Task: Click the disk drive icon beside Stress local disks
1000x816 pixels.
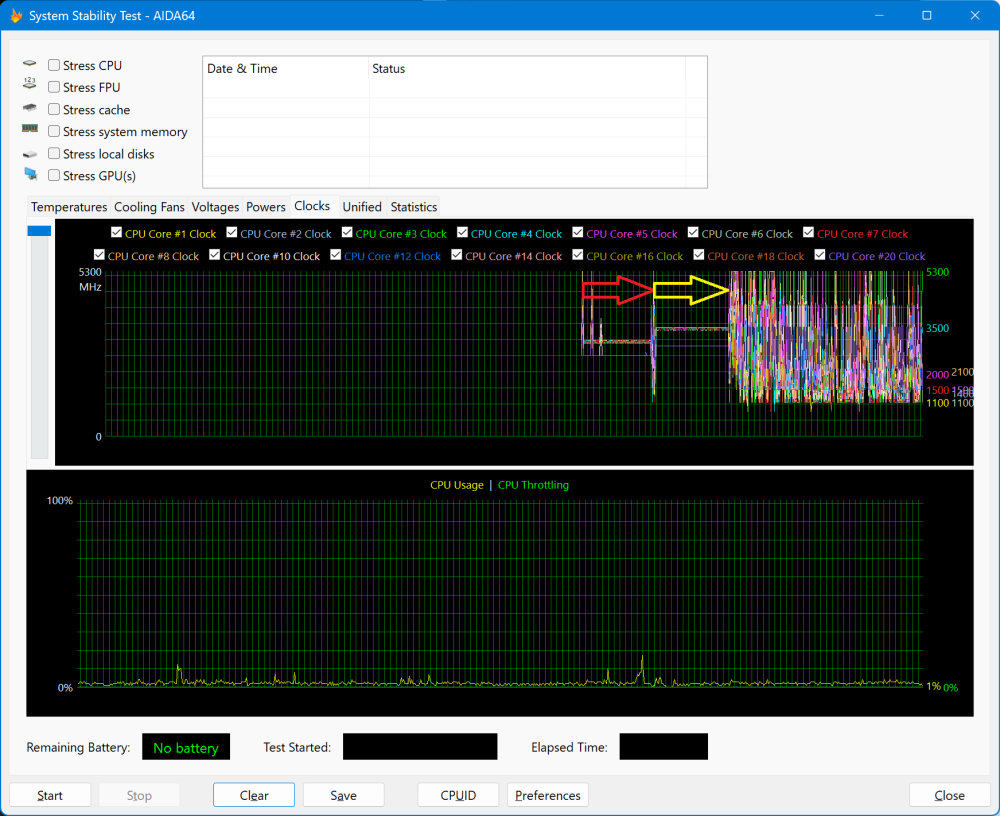Action: (30, 154)
